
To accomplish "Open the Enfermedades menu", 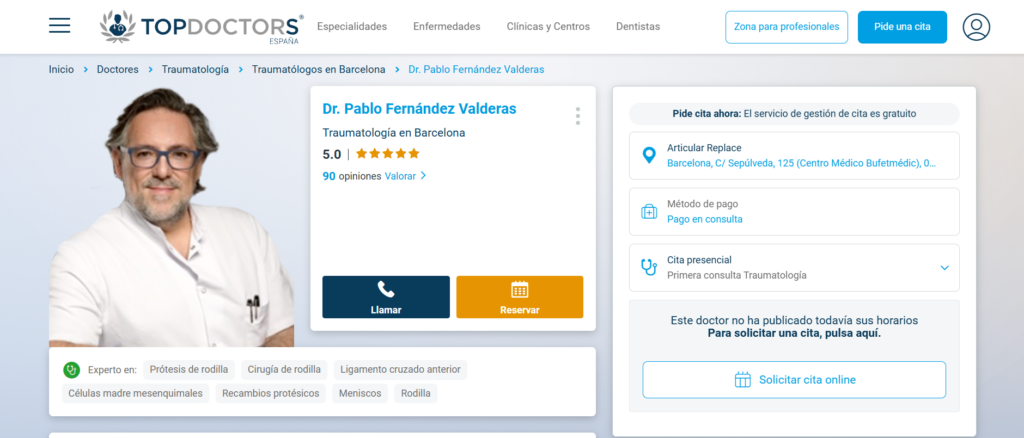I will (x=446, y=27).
